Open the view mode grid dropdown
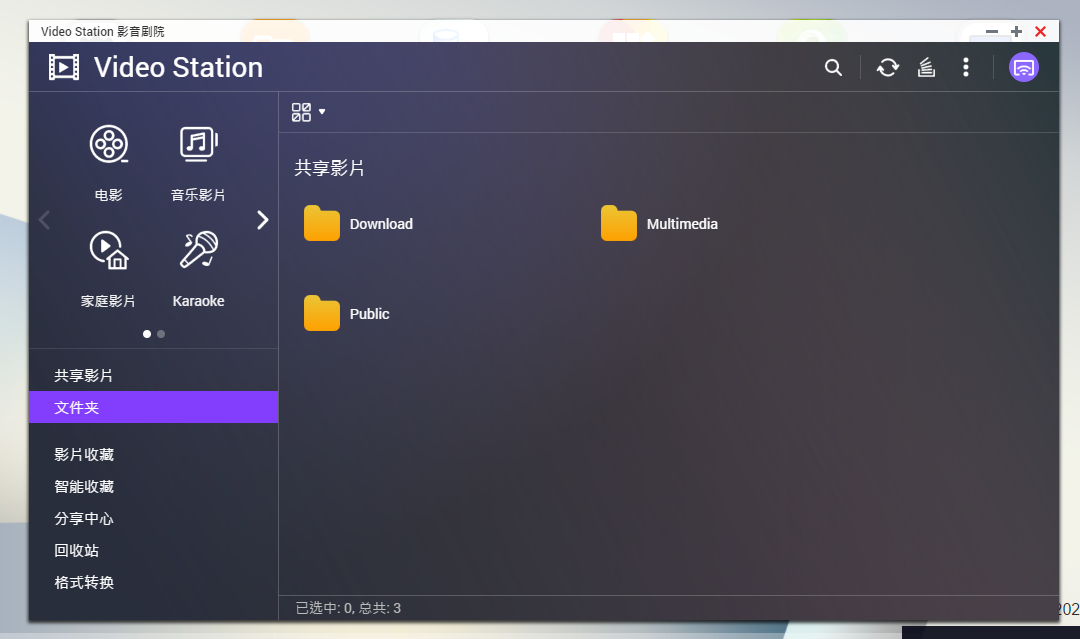1080x639 pixels. coord(308,112)
